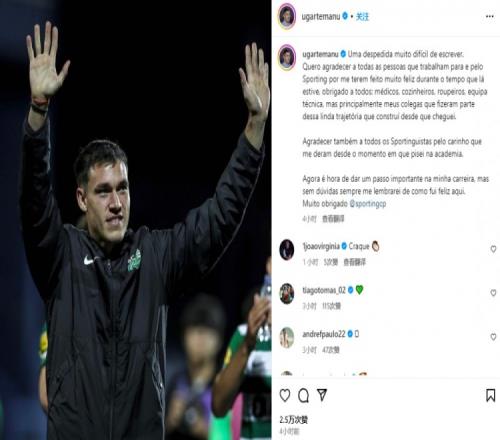Open the 1joaovirginia username link

click(x=321, y=246)
